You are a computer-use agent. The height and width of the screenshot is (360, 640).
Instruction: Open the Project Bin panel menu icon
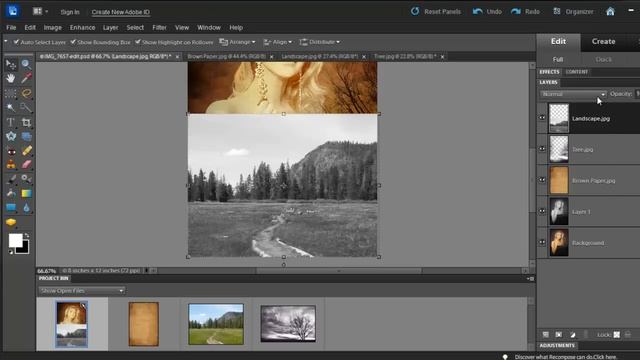pos(530,278)
